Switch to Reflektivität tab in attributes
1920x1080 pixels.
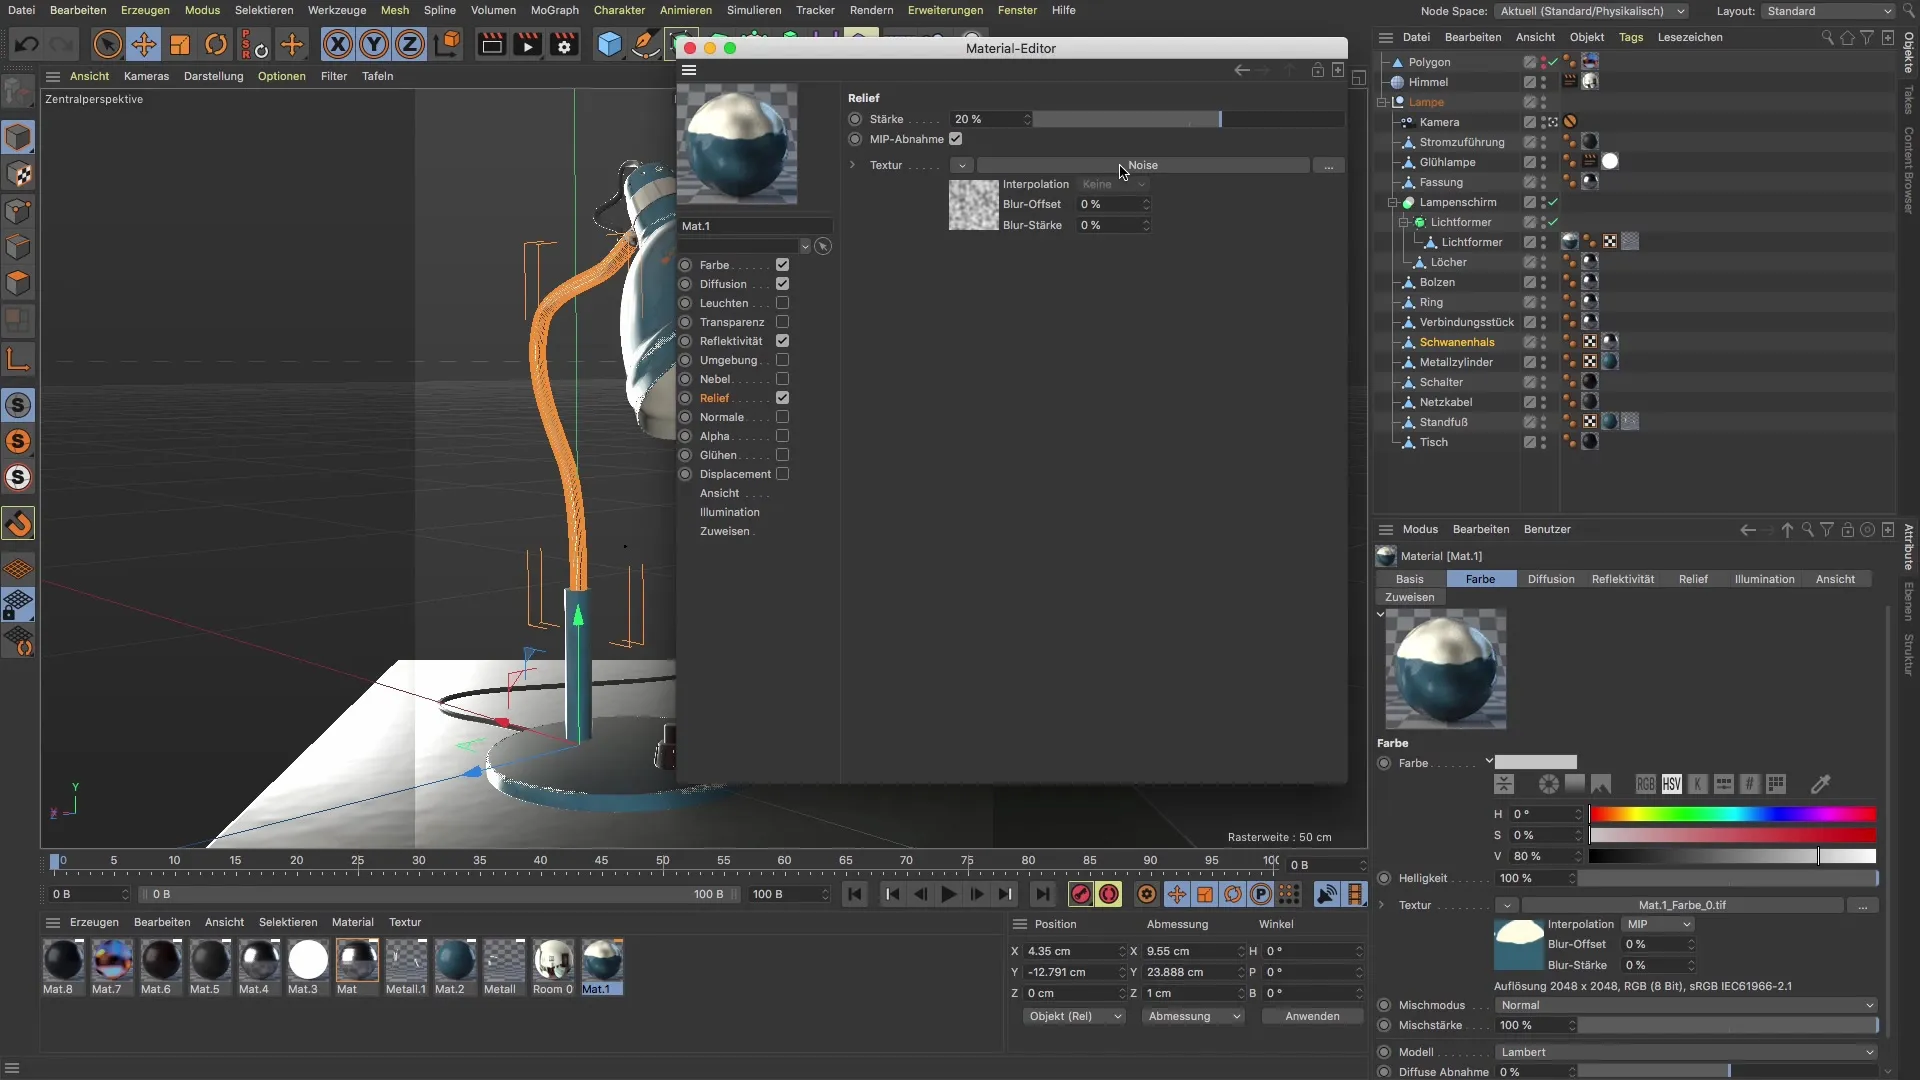tap(1622, 579)
